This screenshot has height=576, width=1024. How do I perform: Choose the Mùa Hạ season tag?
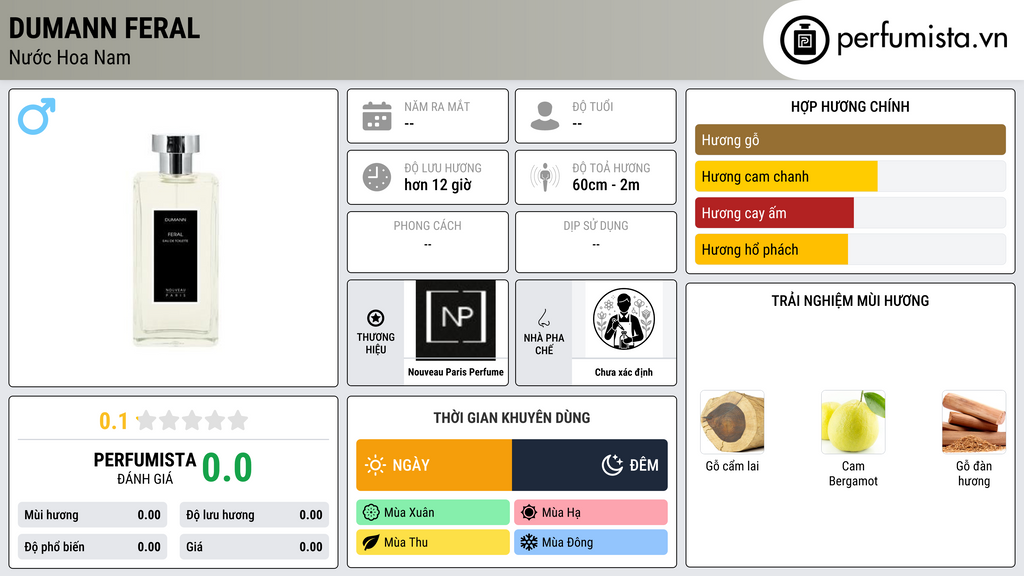(591, 513)
